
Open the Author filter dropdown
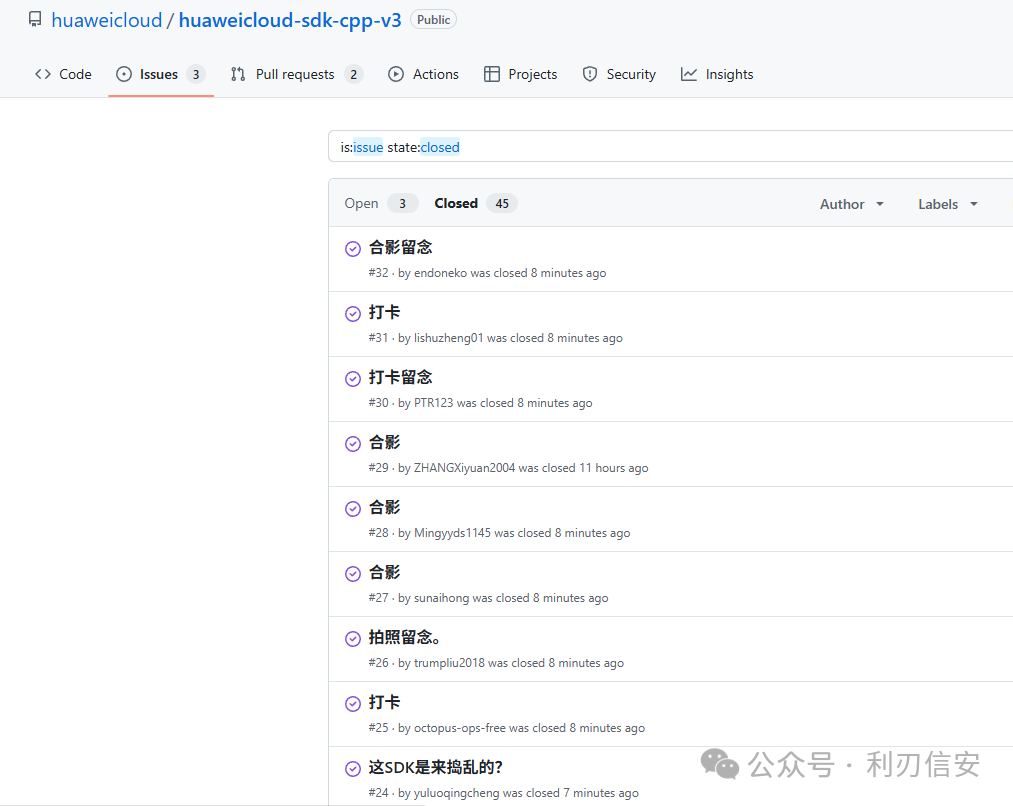(851, 204)
